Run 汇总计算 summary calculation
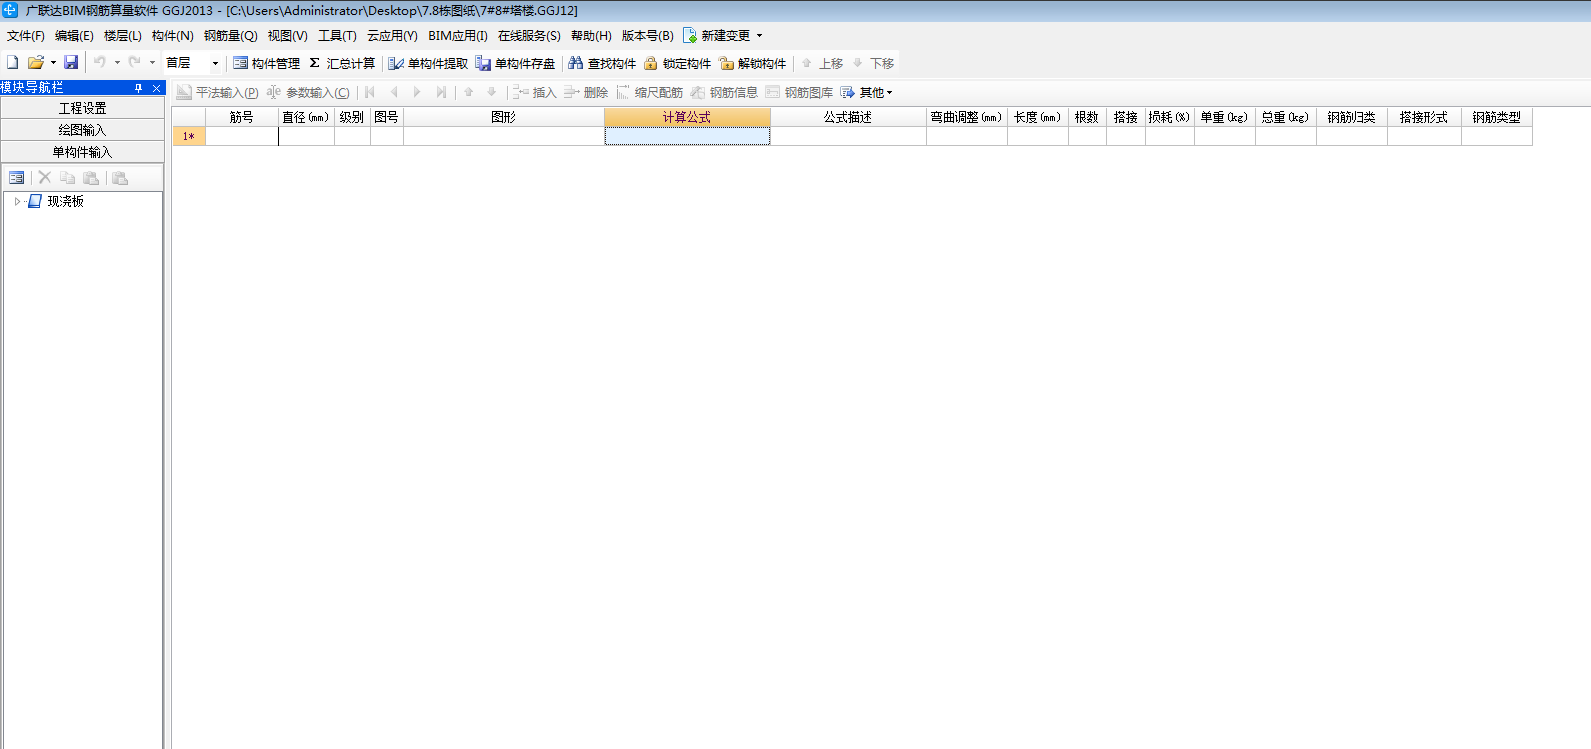 (x=342, y=63)
